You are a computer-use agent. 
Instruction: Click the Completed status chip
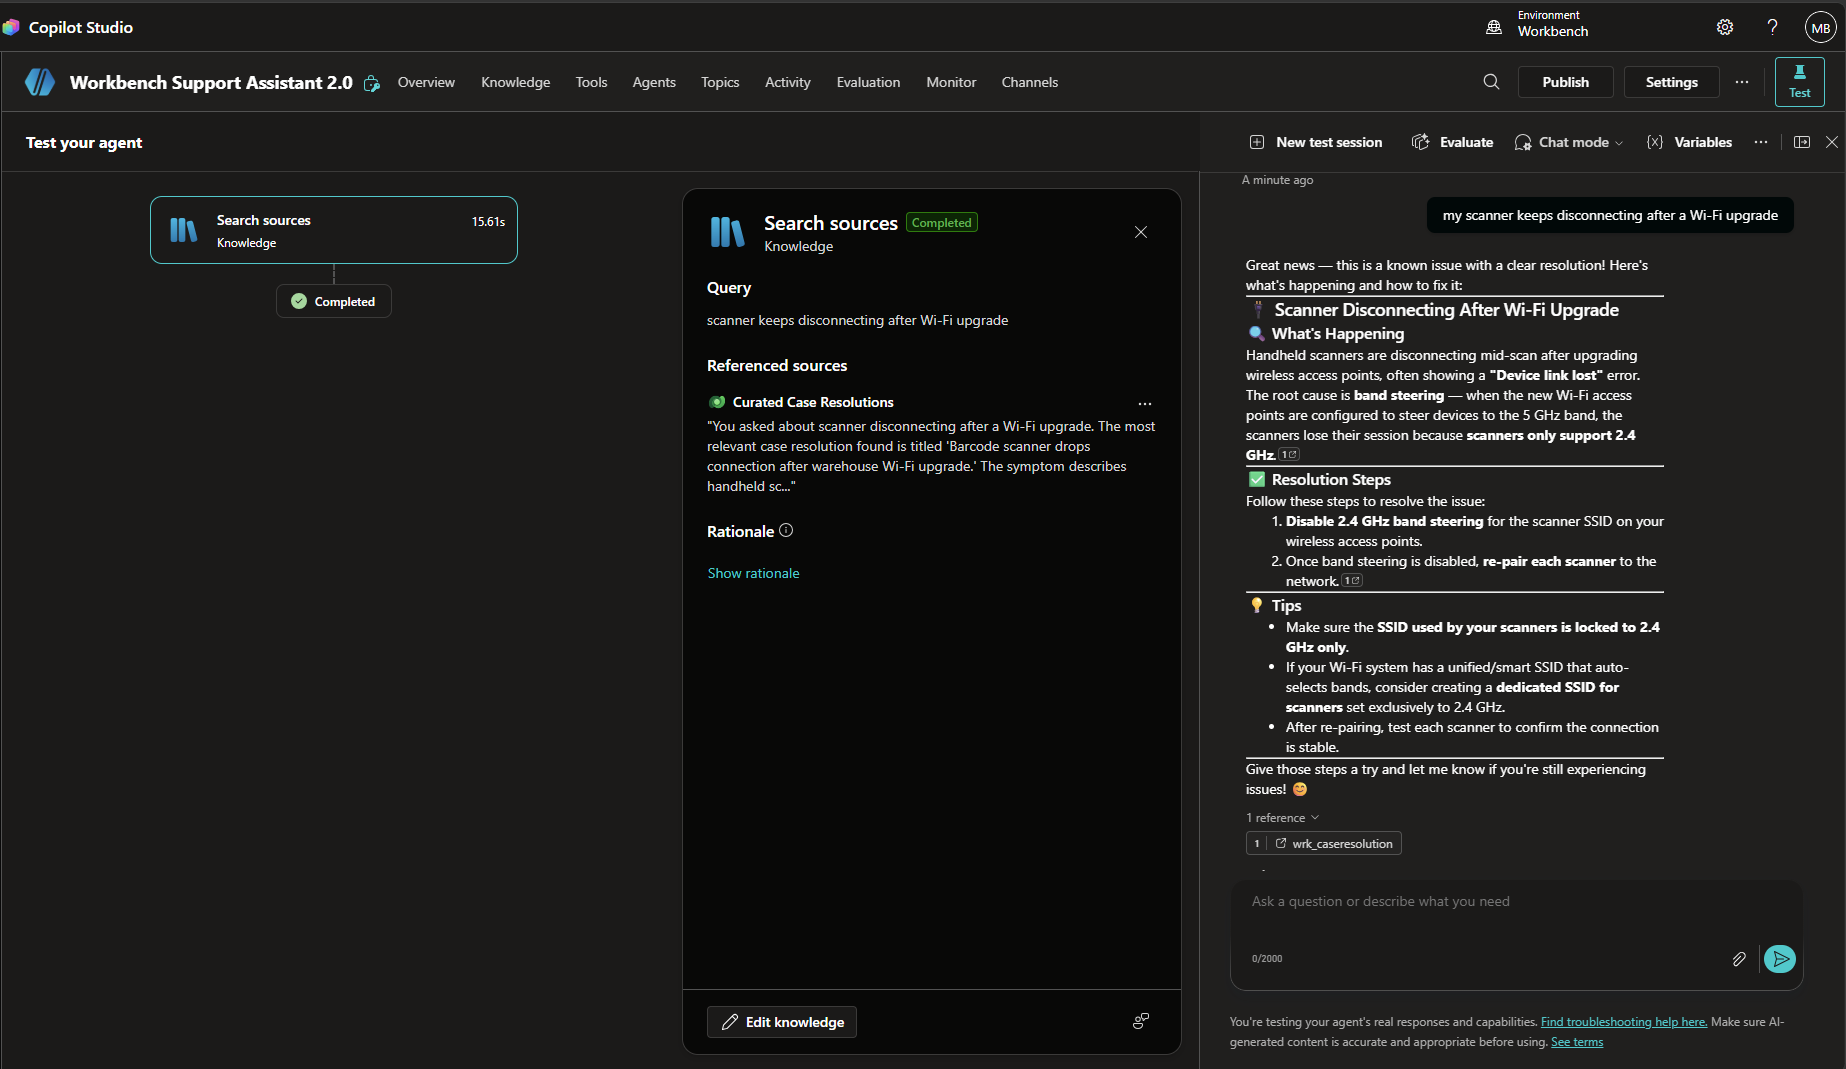coord(334,301)
